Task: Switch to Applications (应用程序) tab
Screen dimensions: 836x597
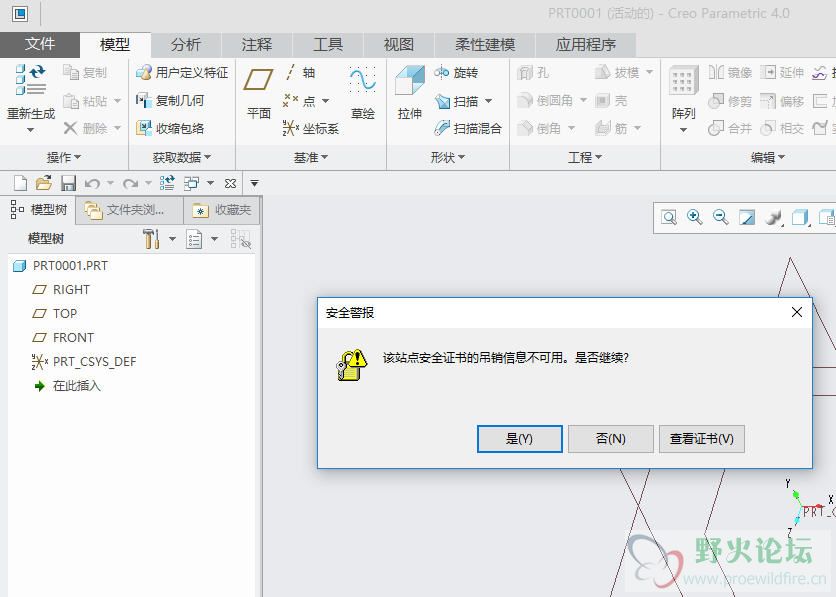Action: (x=585, y=45)
